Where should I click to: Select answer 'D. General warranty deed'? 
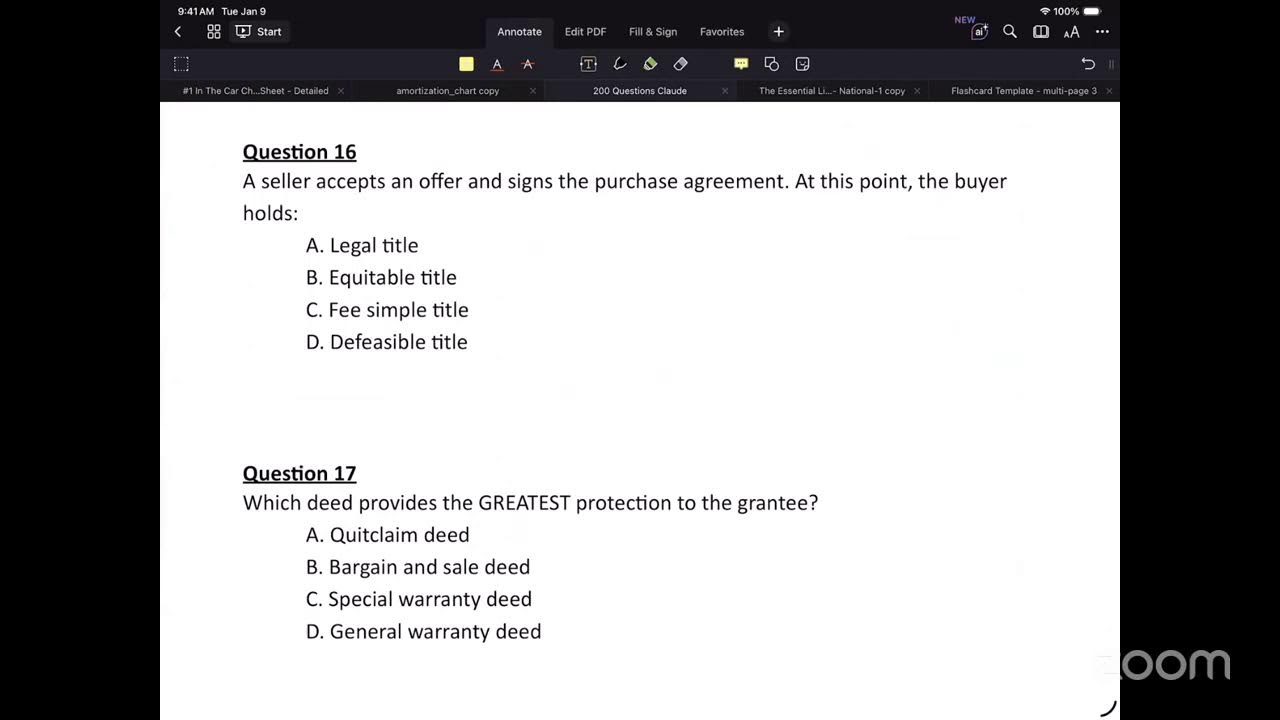tap(424, 632)
